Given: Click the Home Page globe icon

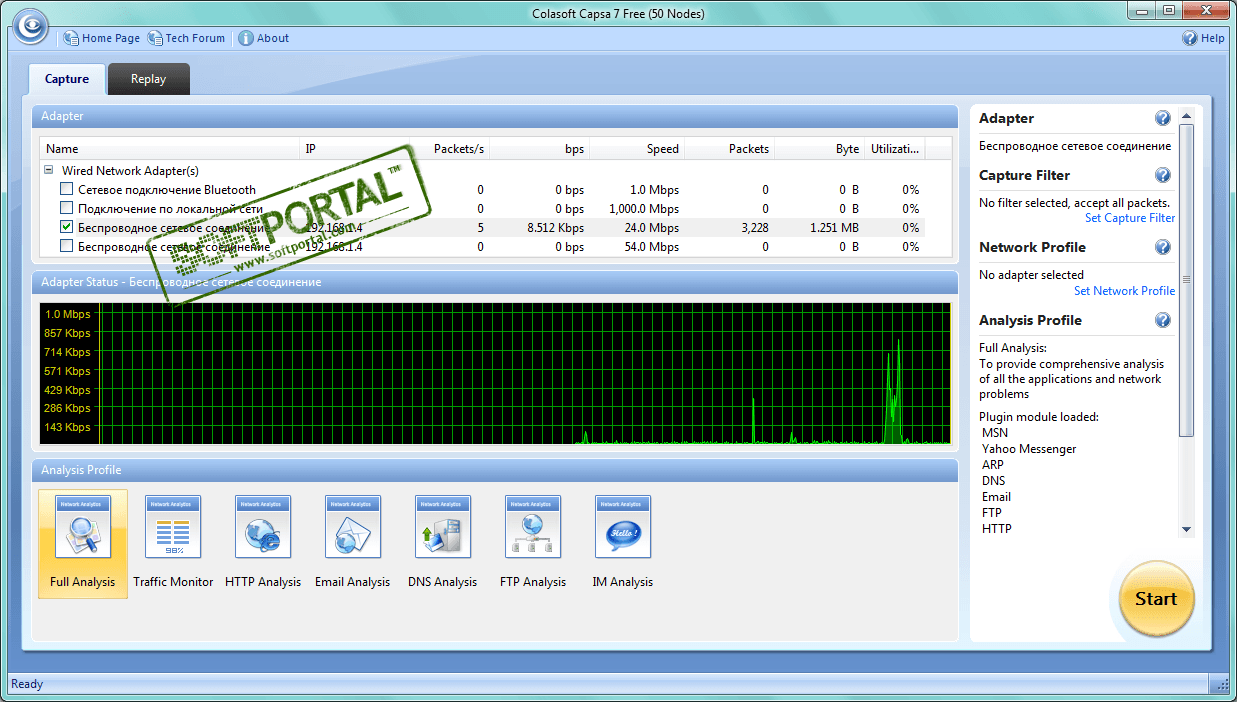Looking at the screenshot, I should pos(71,38).
